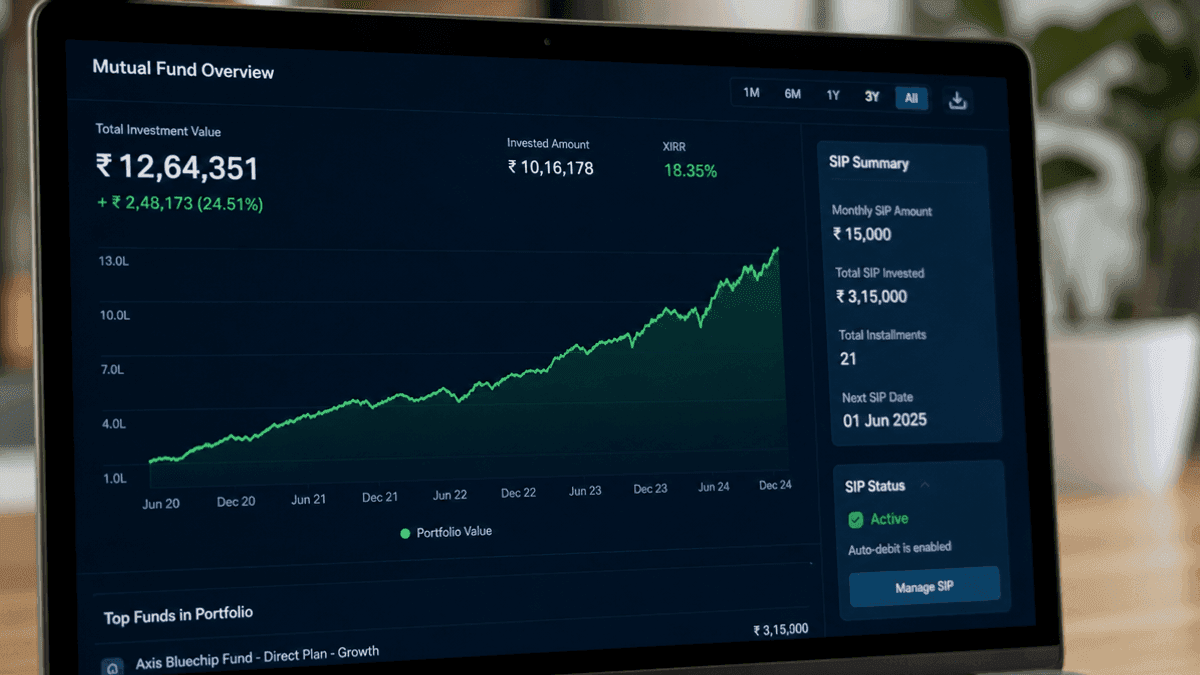This screenshot has height=675, width=1200.
Task: Click the green dot in Portfolio Value legend
Action: [x=405, y=534]
